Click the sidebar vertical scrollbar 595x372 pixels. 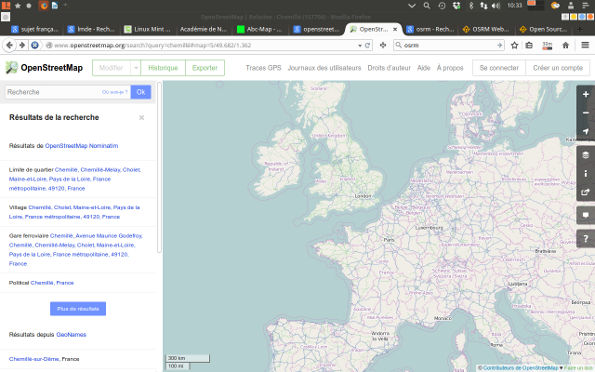159,167
